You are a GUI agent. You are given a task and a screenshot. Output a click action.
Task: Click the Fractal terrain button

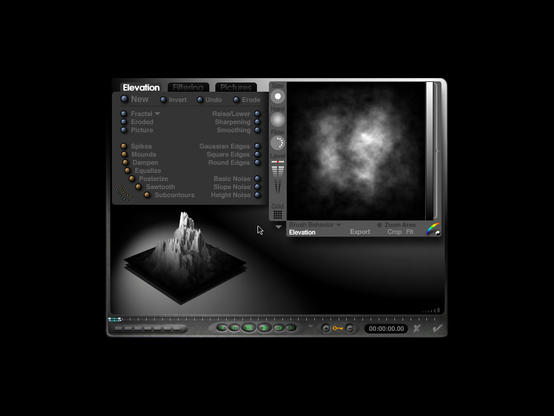click(x=124, y=113)
